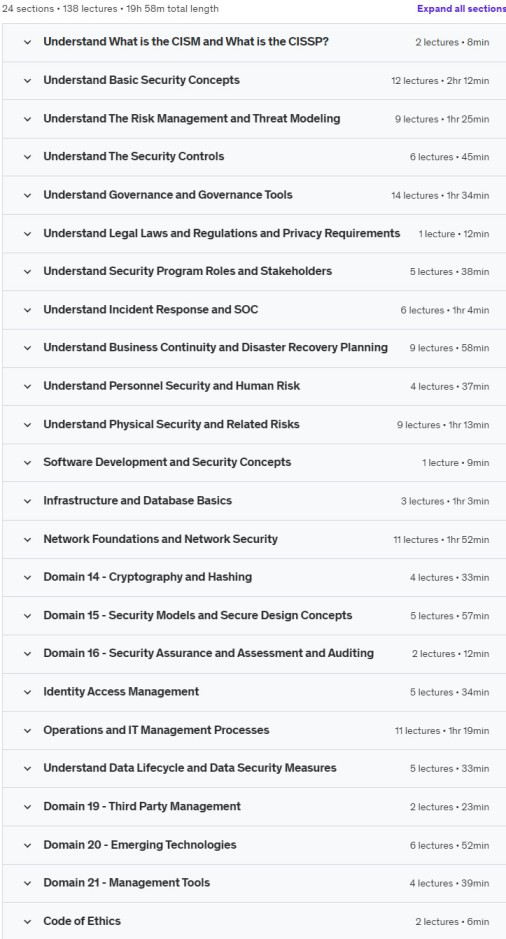Open 'Domain 14 - Cryptography and Hashing' title
506x939 pixels.
pos(147,577)
